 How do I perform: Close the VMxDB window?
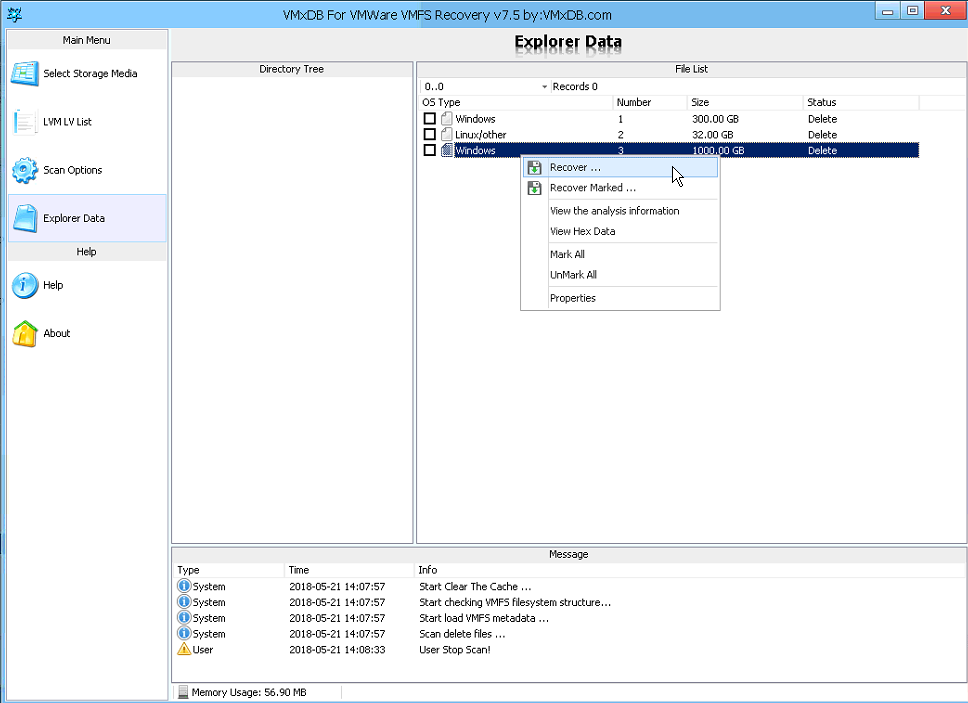click(x=945, y=10)
